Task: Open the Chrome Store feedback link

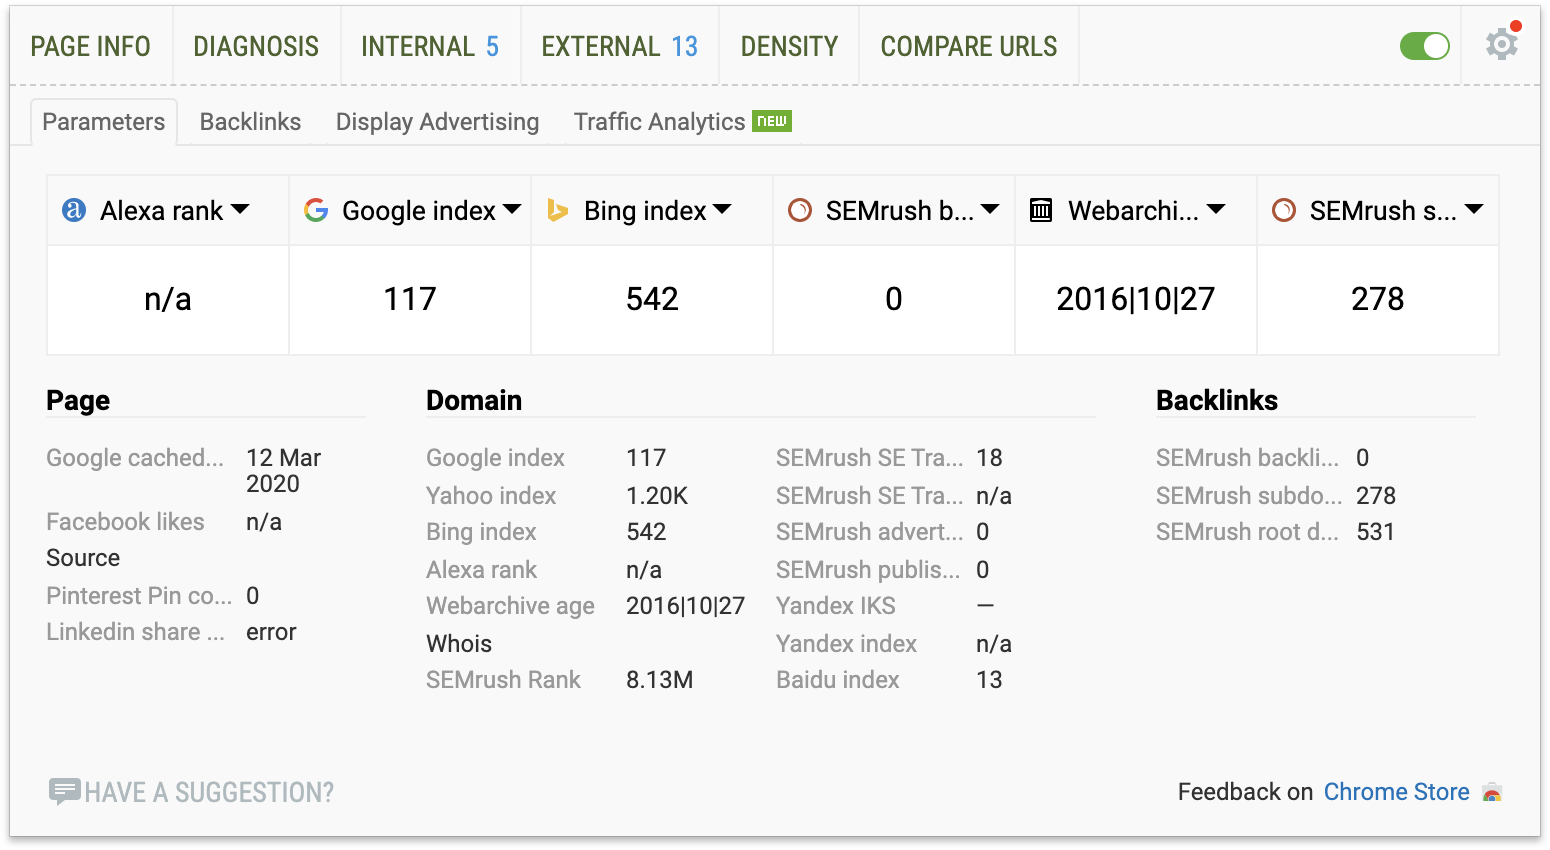Action: (x=1396, y=792)
